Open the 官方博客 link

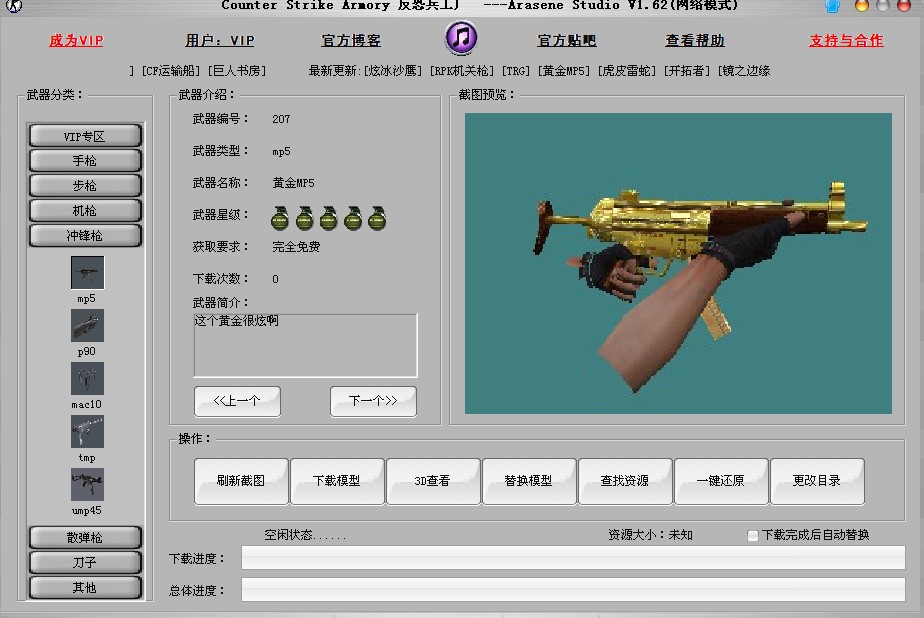[351, 40]
